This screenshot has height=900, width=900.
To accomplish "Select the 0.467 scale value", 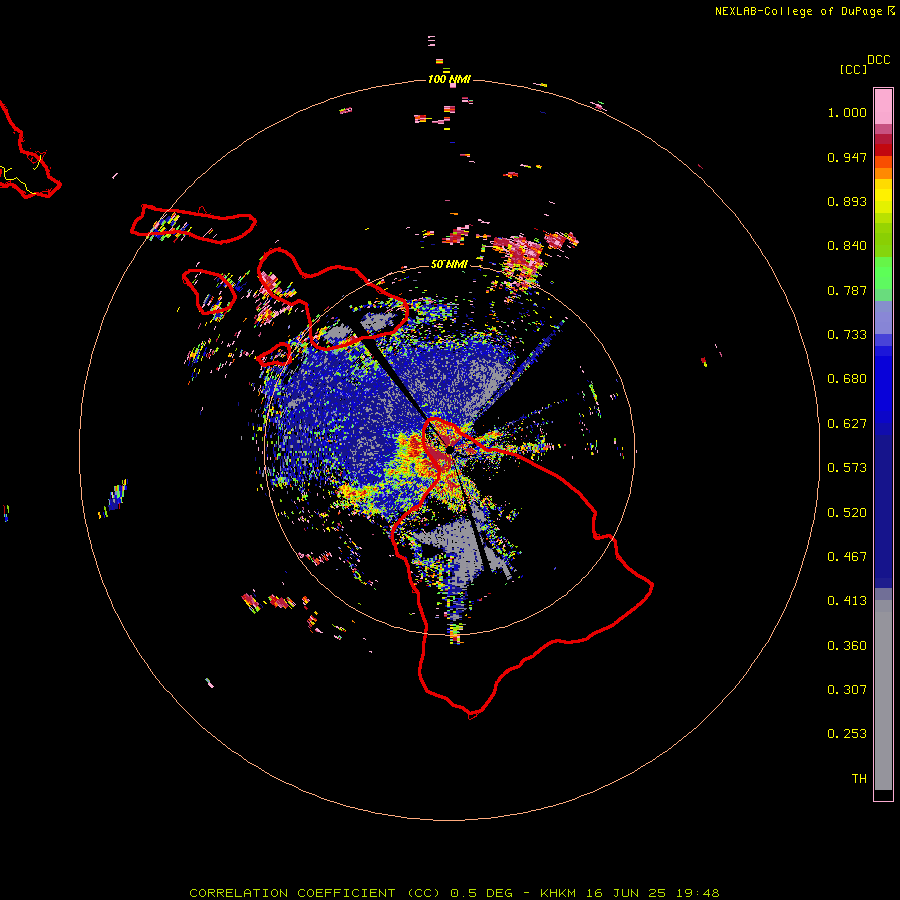I will click(x=847, y=557).
